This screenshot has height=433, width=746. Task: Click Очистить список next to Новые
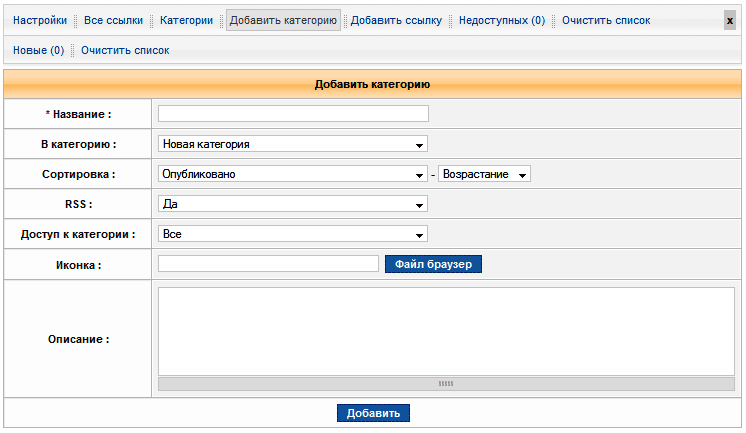125,50
